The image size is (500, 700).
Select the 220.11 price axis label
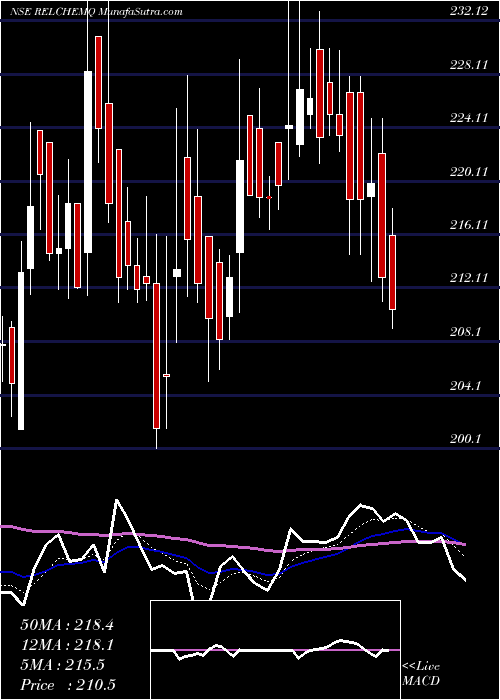(x=468, y=171)
